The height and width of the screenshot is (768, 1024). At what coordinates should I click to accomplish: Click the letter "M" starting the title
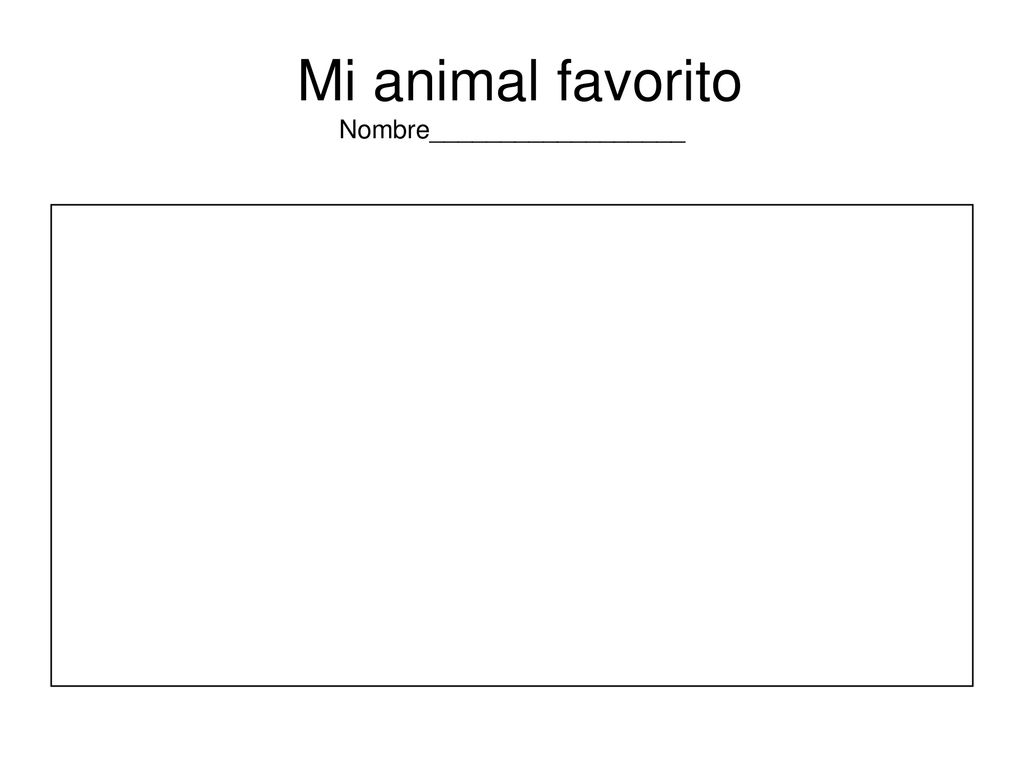(x=318, y=81)
